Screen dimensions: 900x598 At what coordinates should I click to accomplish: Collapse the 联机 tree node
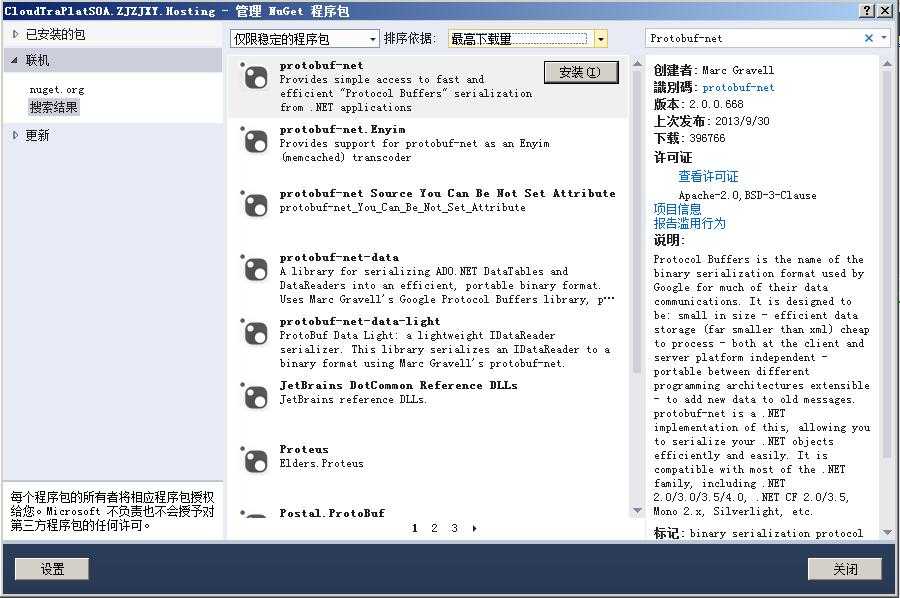(x=15, y=60)
